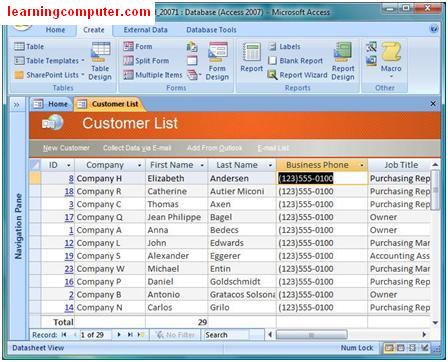Open Report Design view
This screenshot has width=448, height=362.
(343, 61)
